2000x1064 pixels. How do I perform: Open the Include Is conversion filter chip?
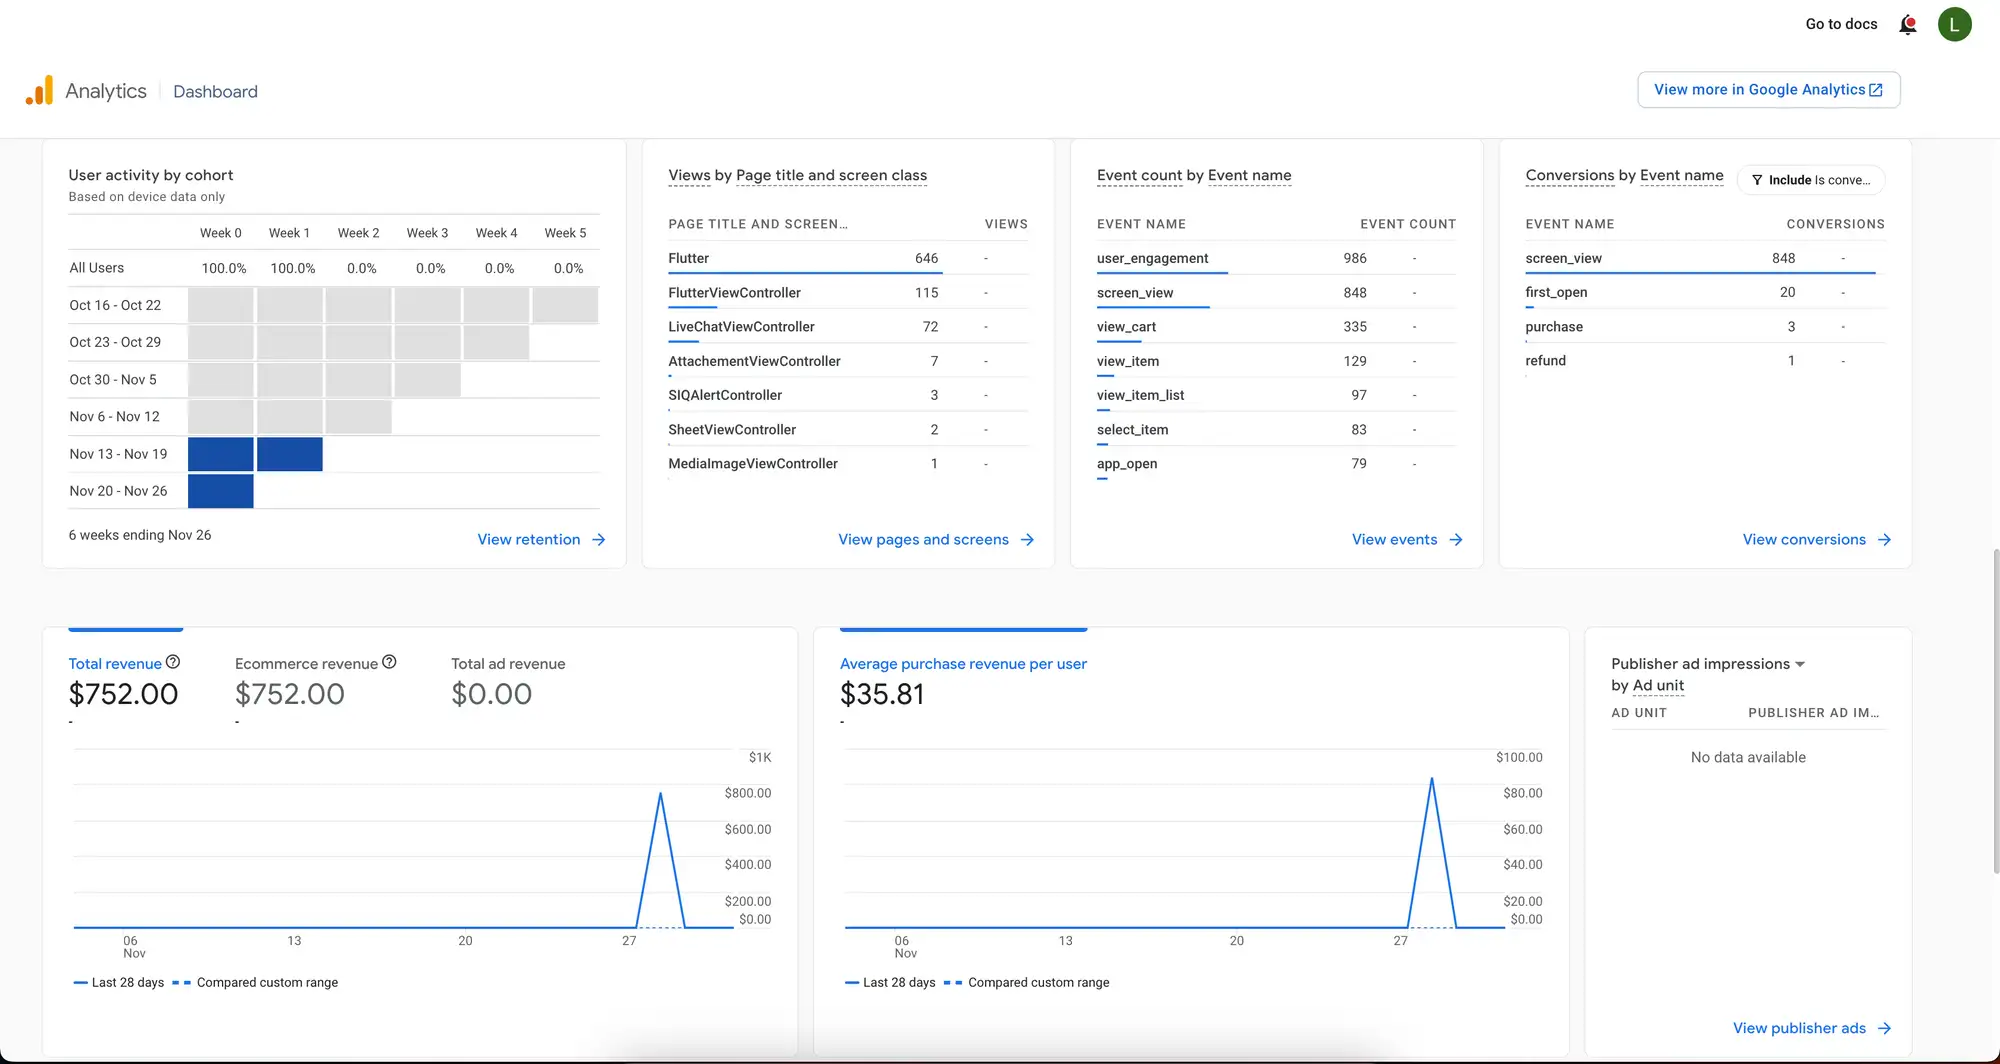[x=1811, y=180]
